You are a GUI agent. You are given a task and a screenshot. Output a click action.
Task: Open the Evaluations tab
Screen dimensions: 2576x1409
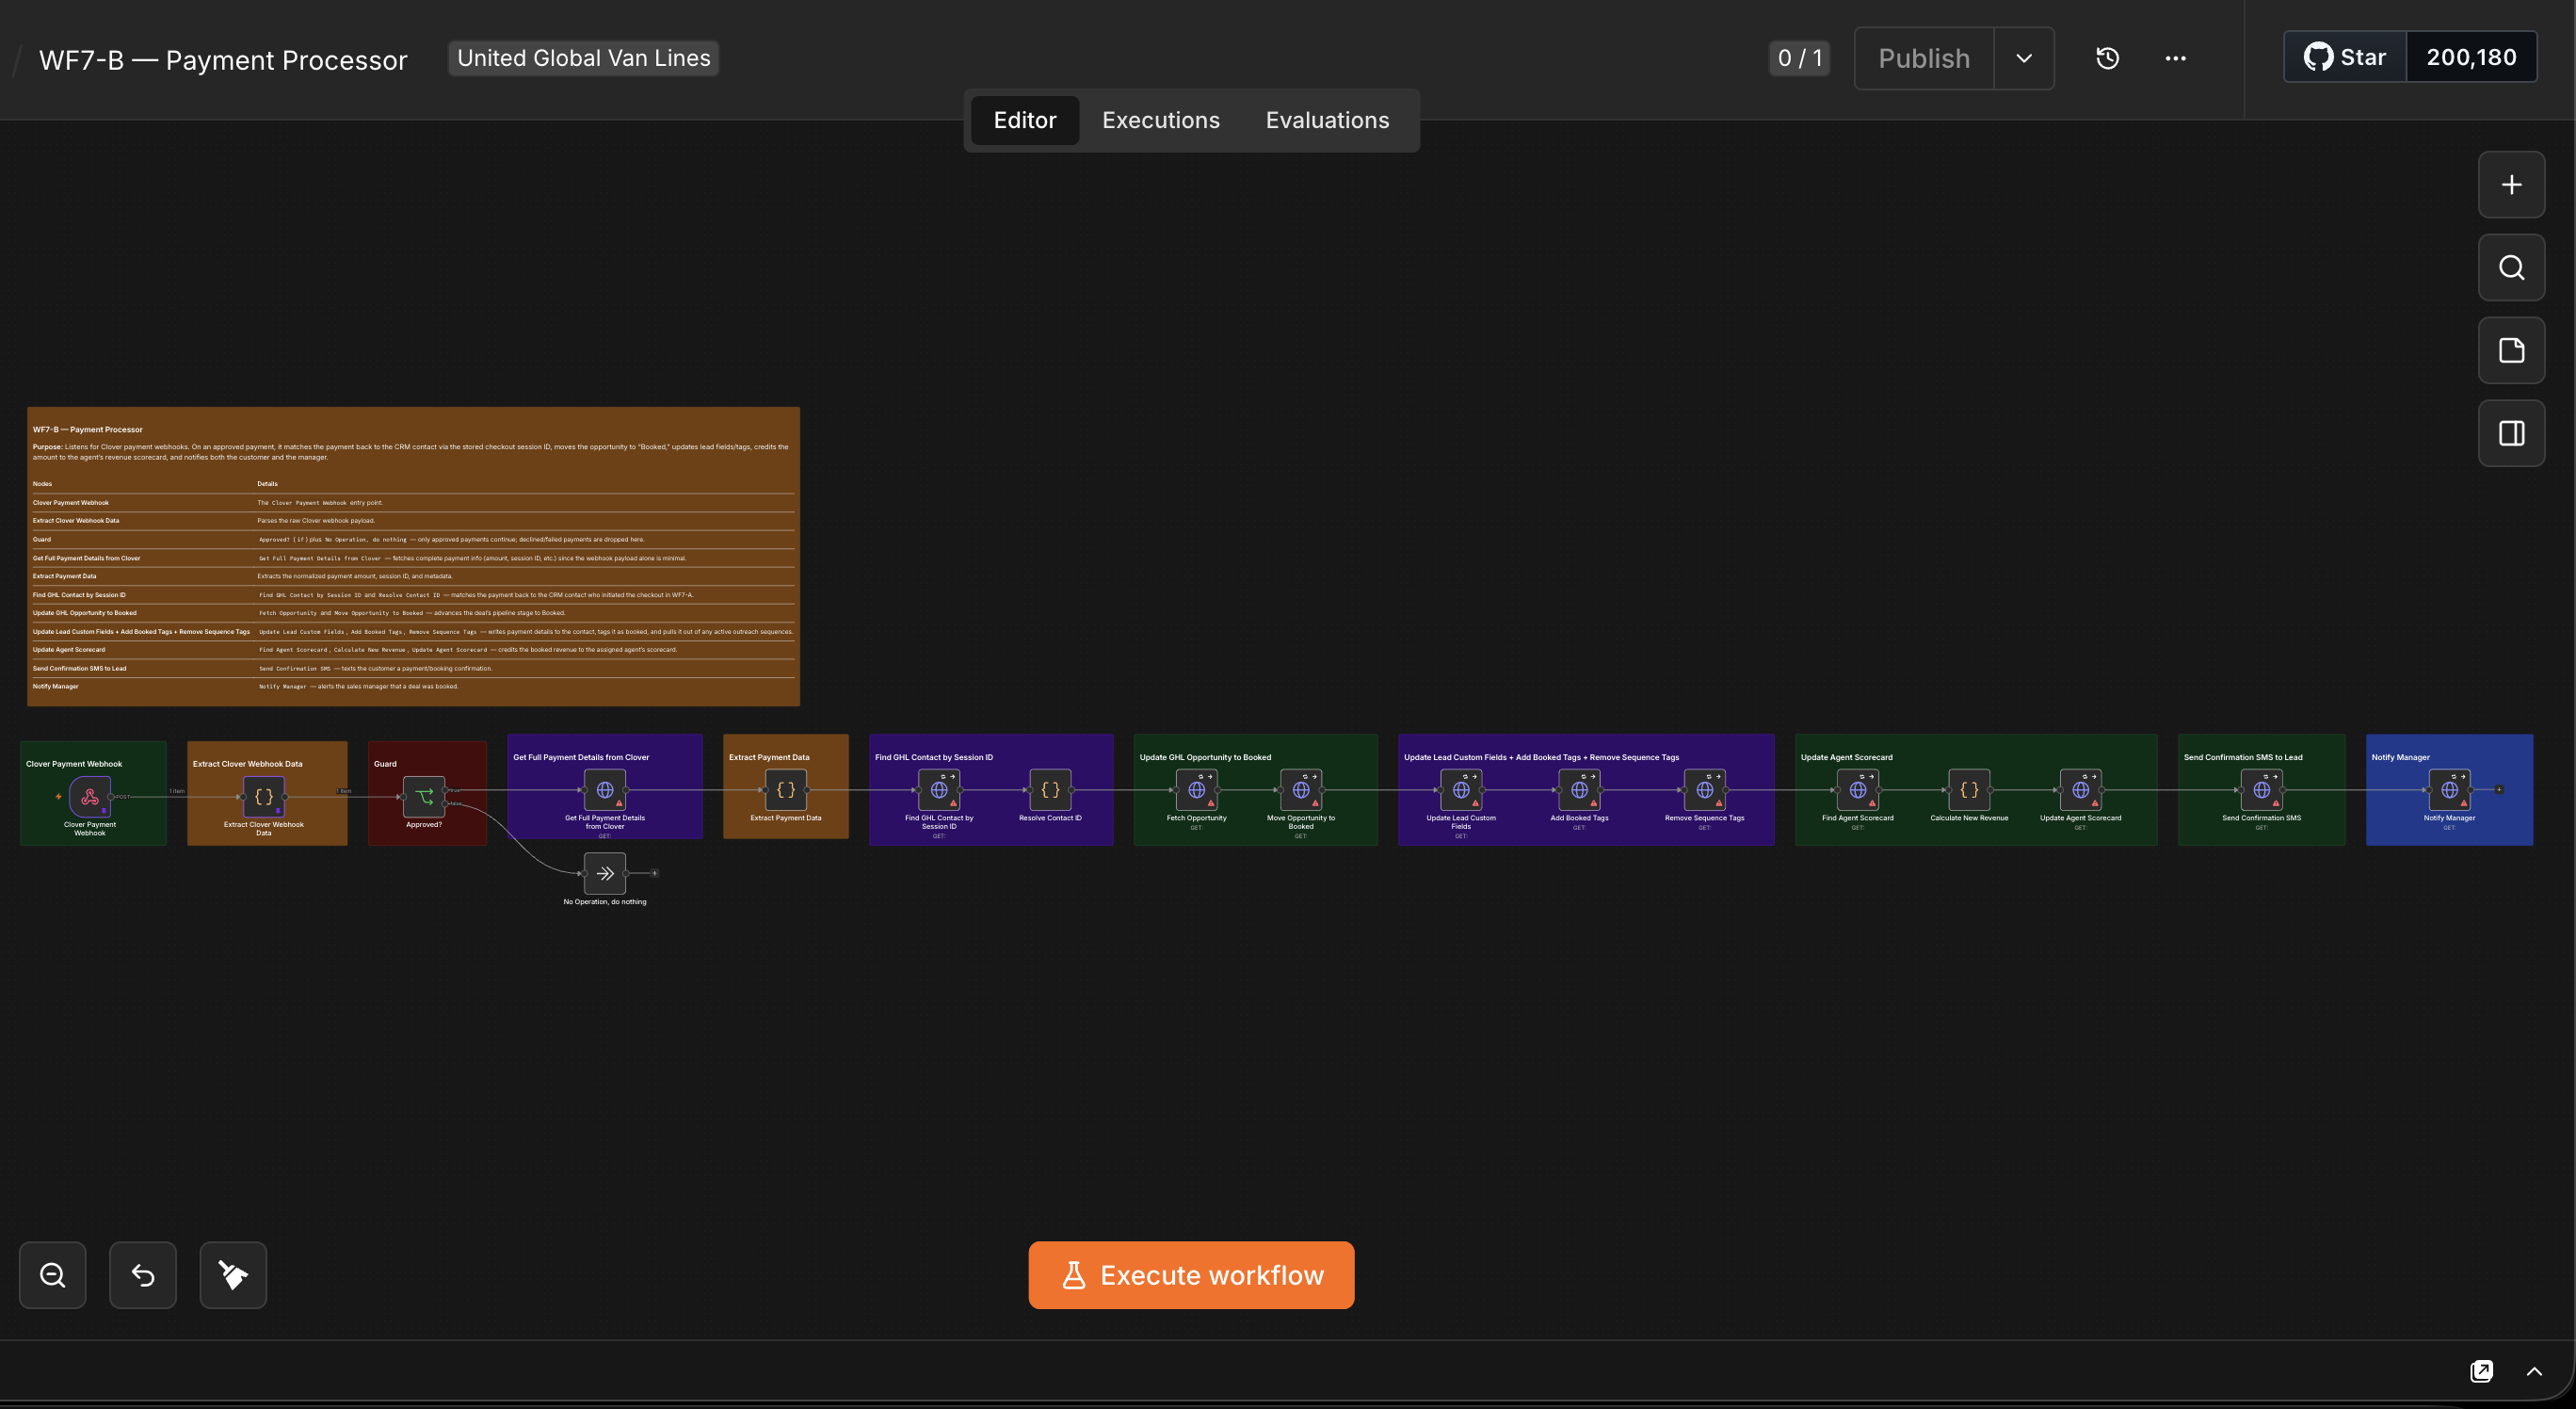[1327, 120]
